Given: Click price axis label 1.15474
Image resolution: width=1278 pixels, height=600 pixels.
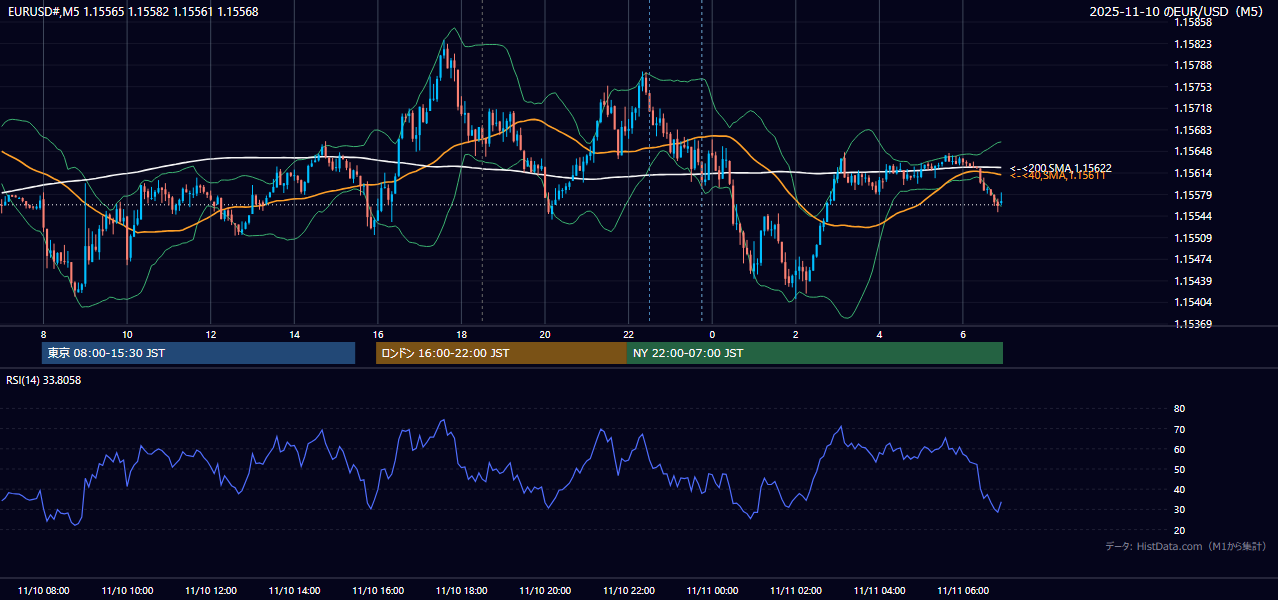Looking at the screenshot, I should [x=1194, y=259].
